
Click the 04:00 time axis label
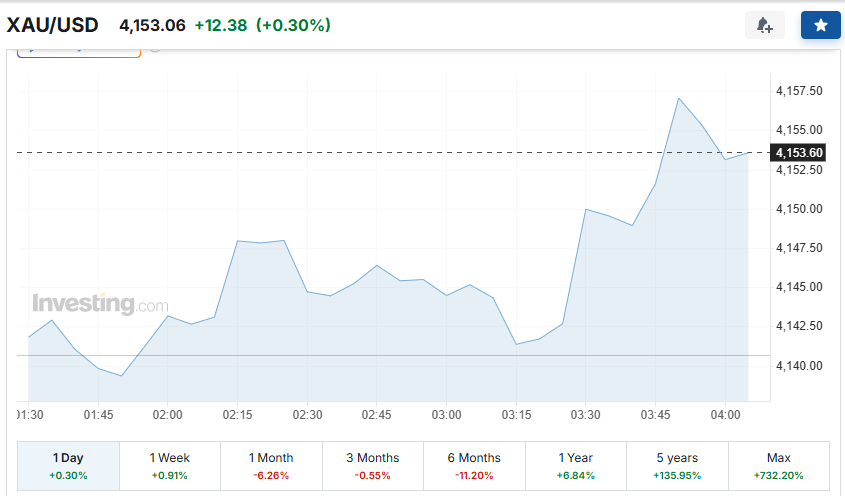coord(725,415)
